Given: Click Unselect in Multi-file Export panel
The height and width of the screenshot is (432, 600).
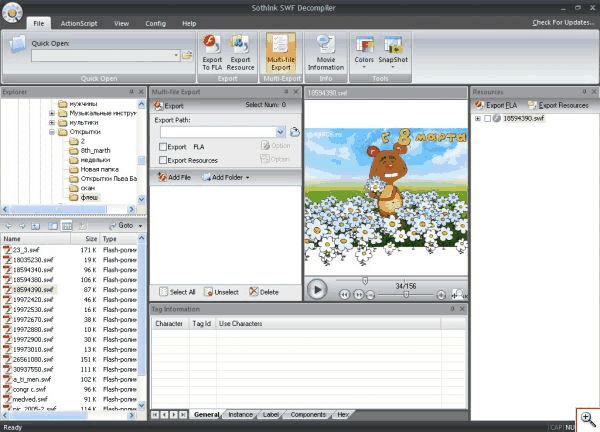Looking at the screenshot, I should [x=222, y=292].
